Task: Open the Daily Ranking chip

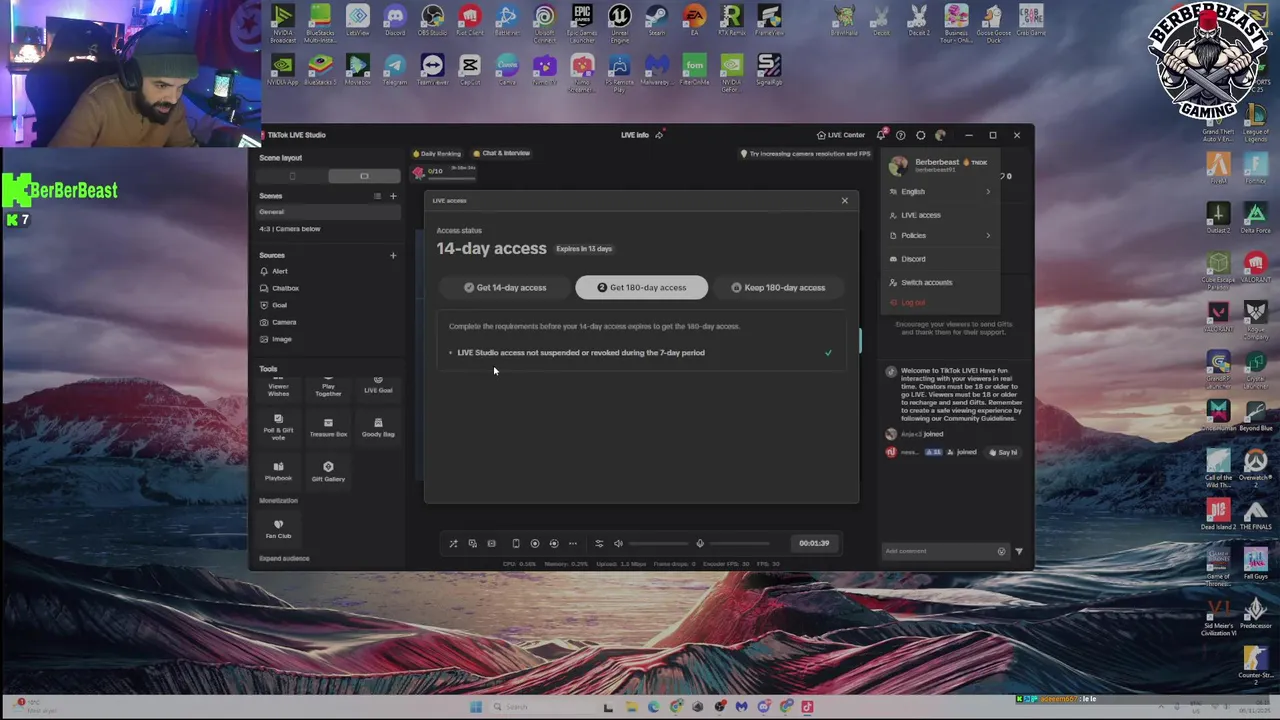Action: click(437, 154)
